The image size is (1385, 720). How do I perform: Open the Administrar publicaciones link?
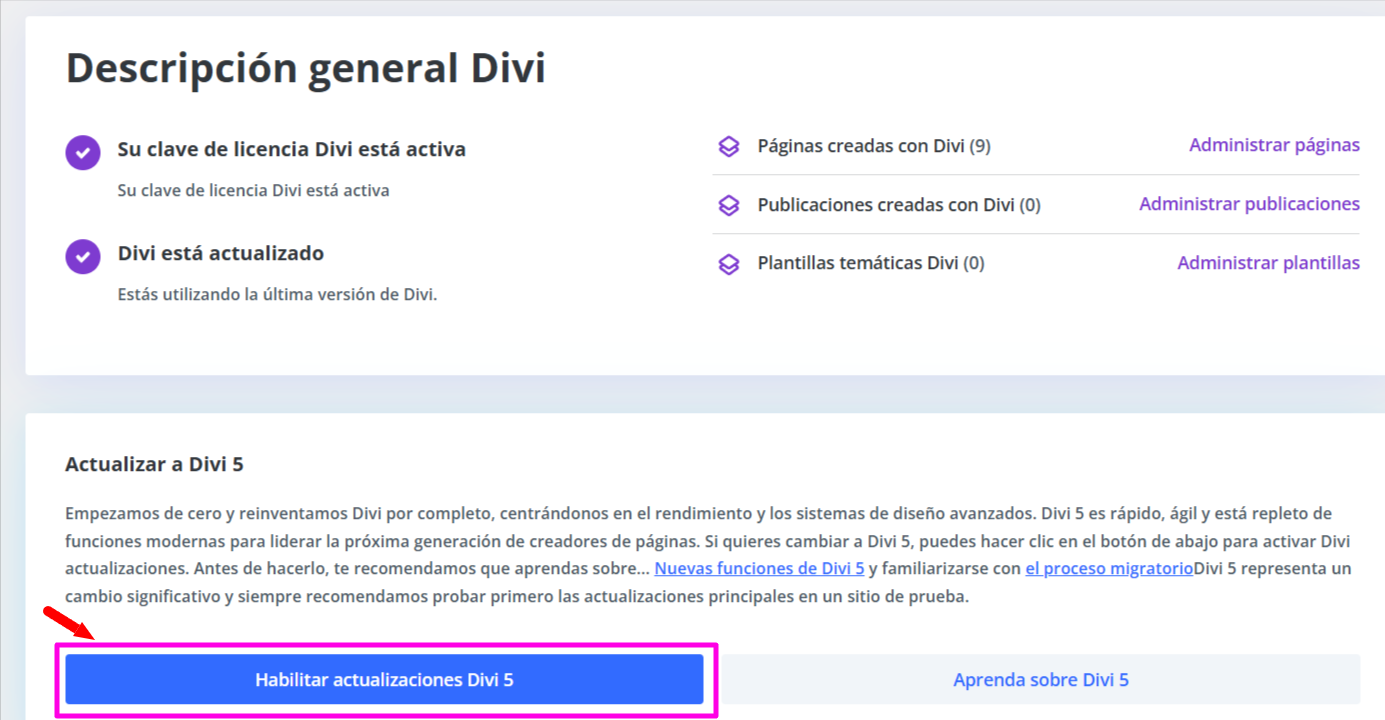pyautogui.click(x=1249, y=204)
